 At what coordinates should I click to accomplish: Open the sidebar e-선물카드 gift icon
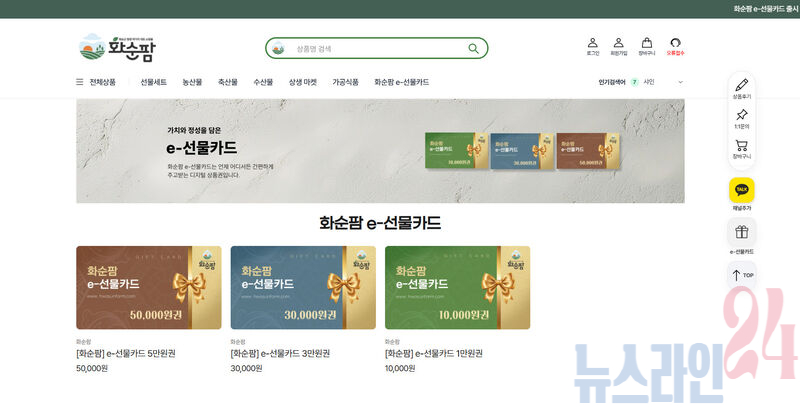(x=741, y=233)
